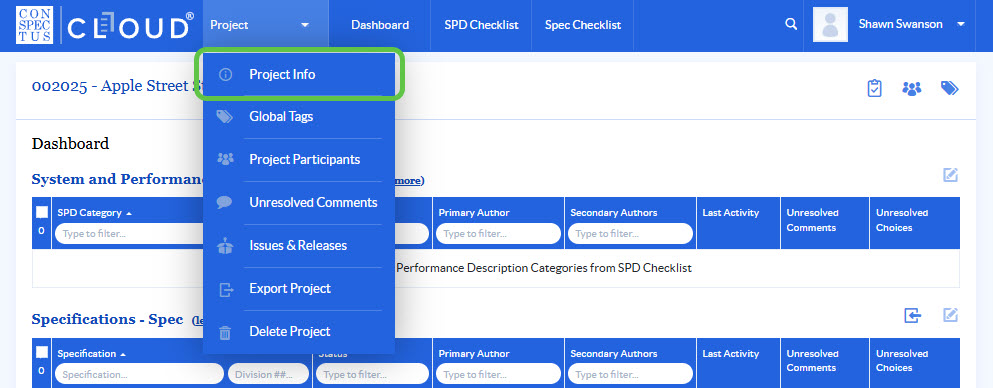Image resolution: width=993 pixels, height=388 pixels.
Task: Click the Export Project arrow icon in menu
Action: point(225,289)
